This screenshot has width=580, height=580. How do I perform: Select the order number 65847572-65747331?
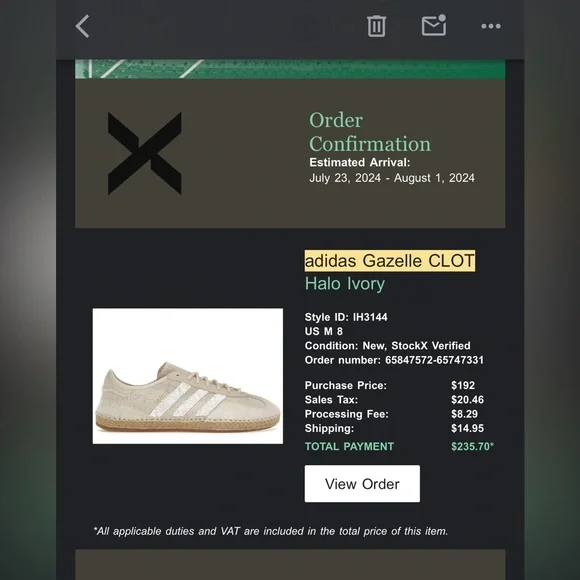[x=434, y=360]
